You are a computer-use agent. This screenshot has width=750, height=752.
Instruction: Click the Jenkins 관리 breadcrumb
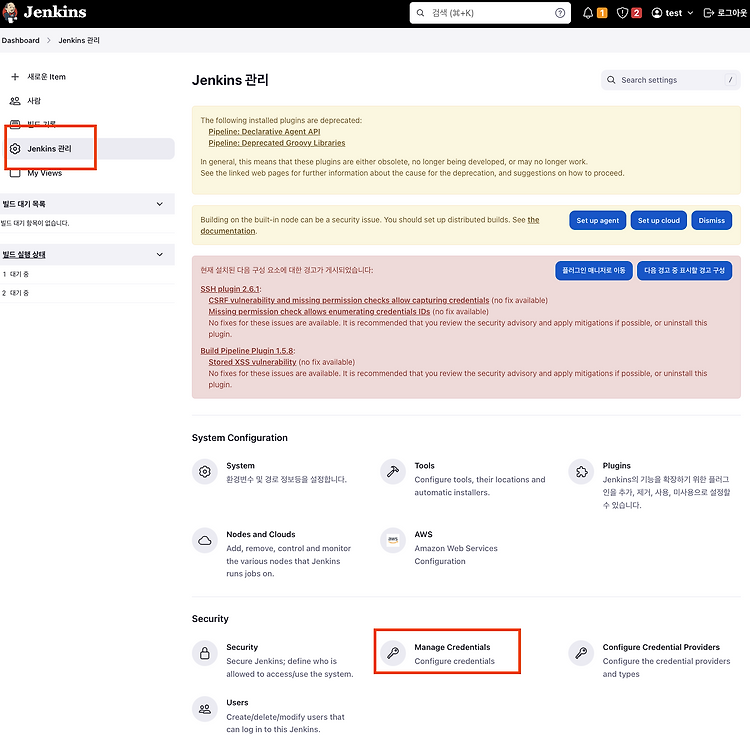79,40
